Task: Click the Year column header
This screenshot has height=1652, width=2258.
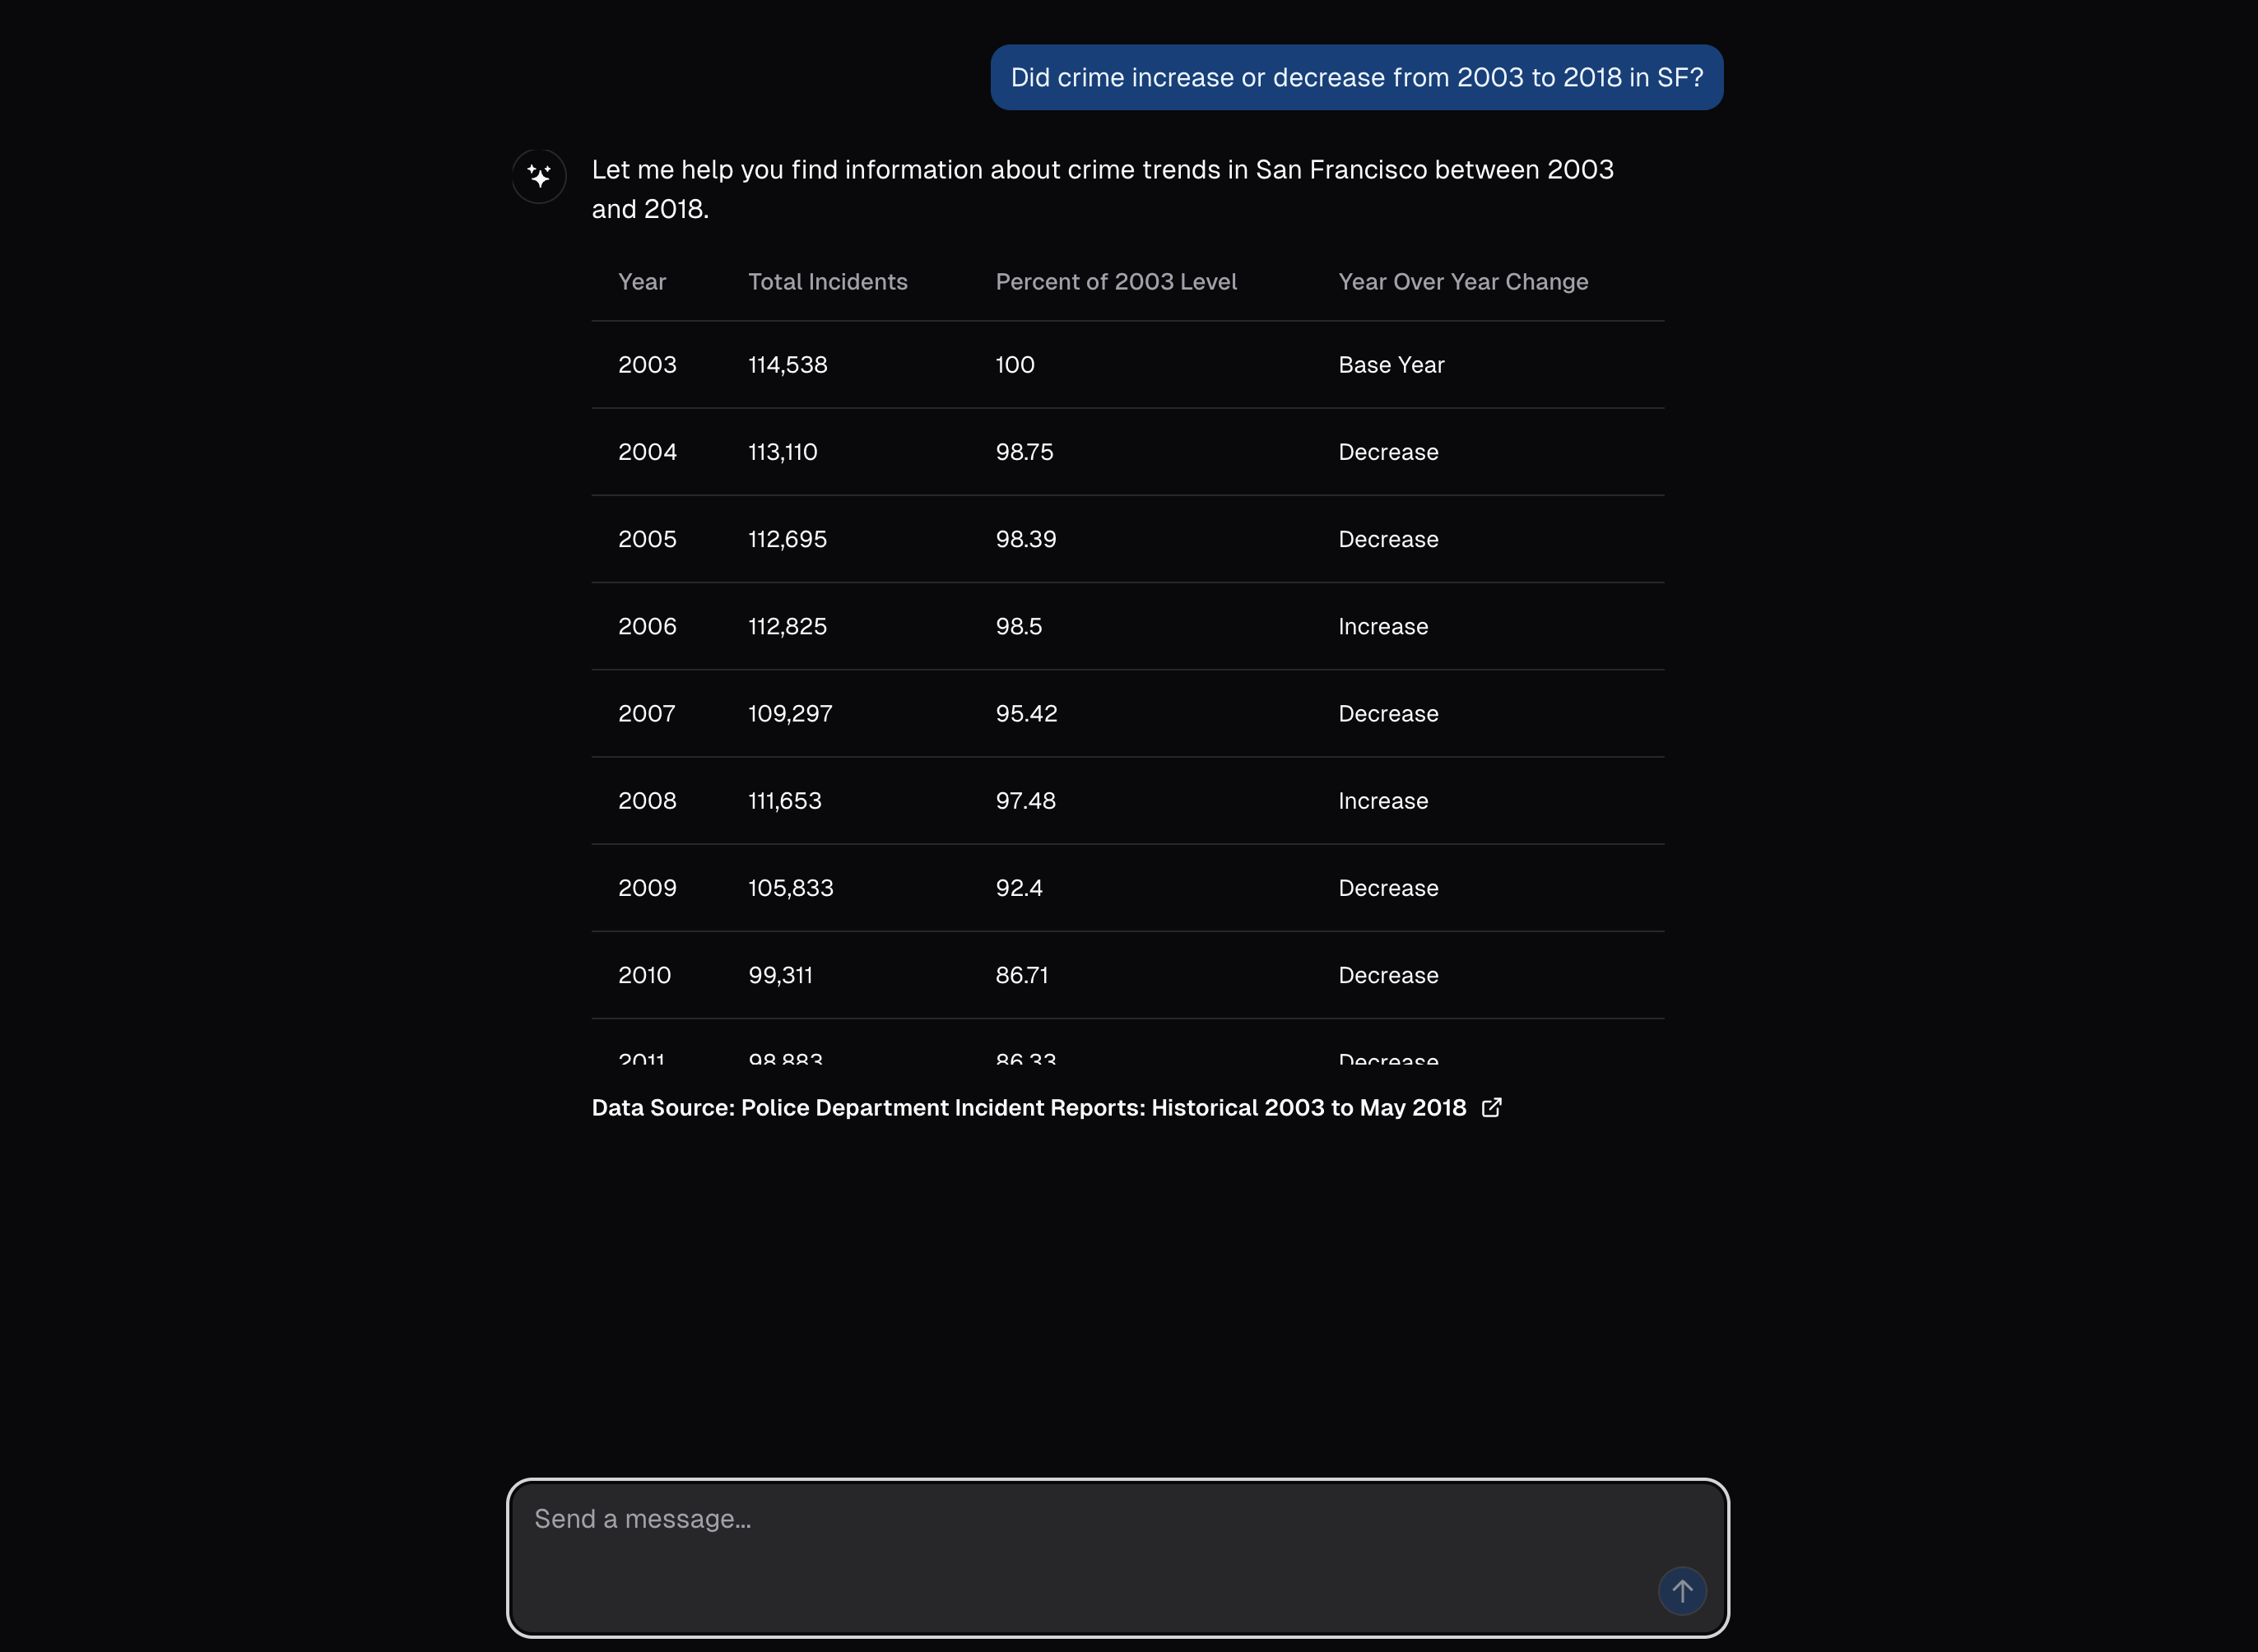Action: pyautogui.click(x=642, y=282)
